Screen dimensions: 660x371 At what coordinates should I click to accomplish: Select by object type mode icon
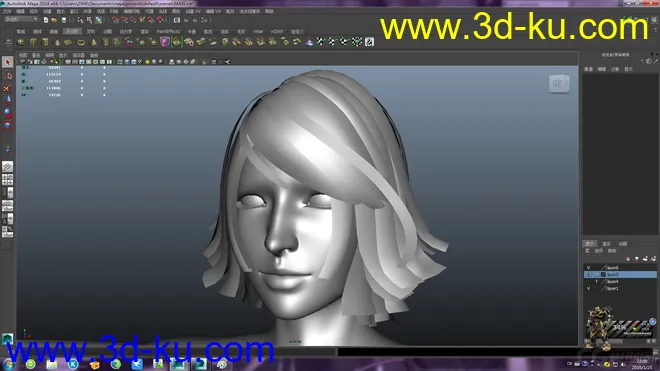[89, 20]
